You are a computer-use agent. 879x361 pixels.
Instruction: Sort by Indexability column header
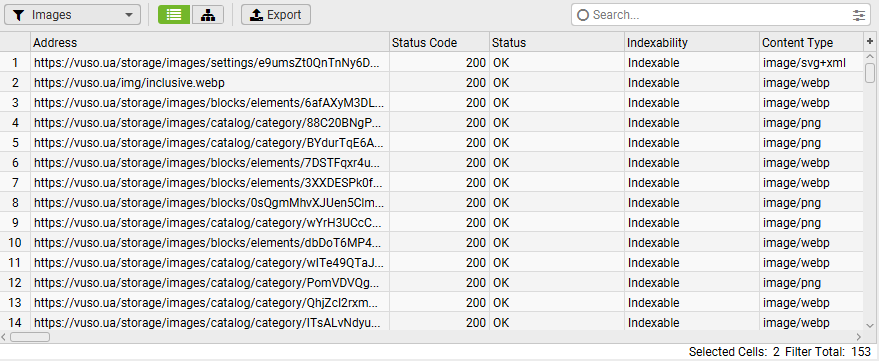click(692, 43)
